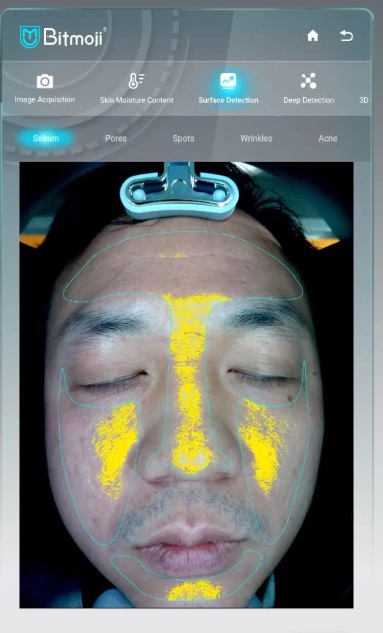The height and width of the screenshot is (633, 383).
Task: Click the Deep Detection label
Action: [x=309, y=100]
